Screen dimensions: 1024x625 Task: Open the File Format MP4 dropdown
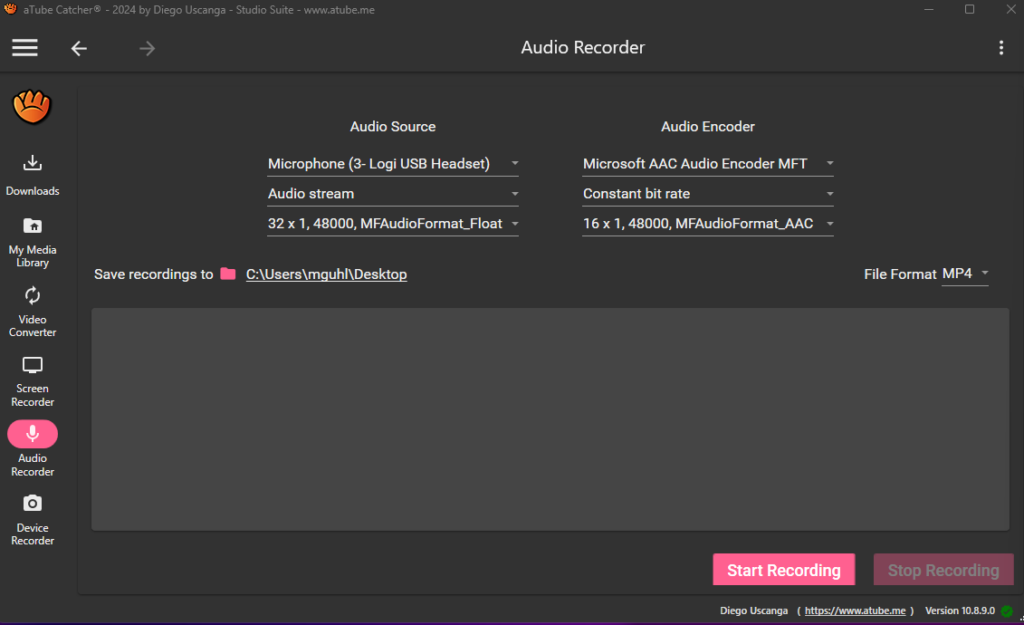(x=965, y=274)
